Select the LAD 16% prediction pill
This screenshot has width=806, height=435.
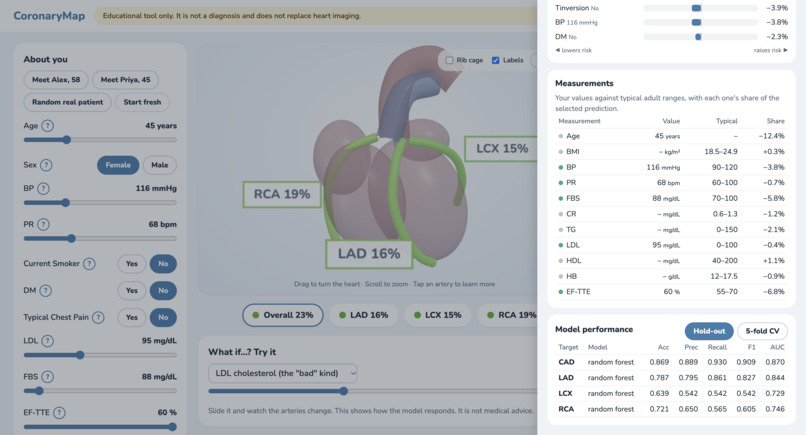(x=363, y=315)
